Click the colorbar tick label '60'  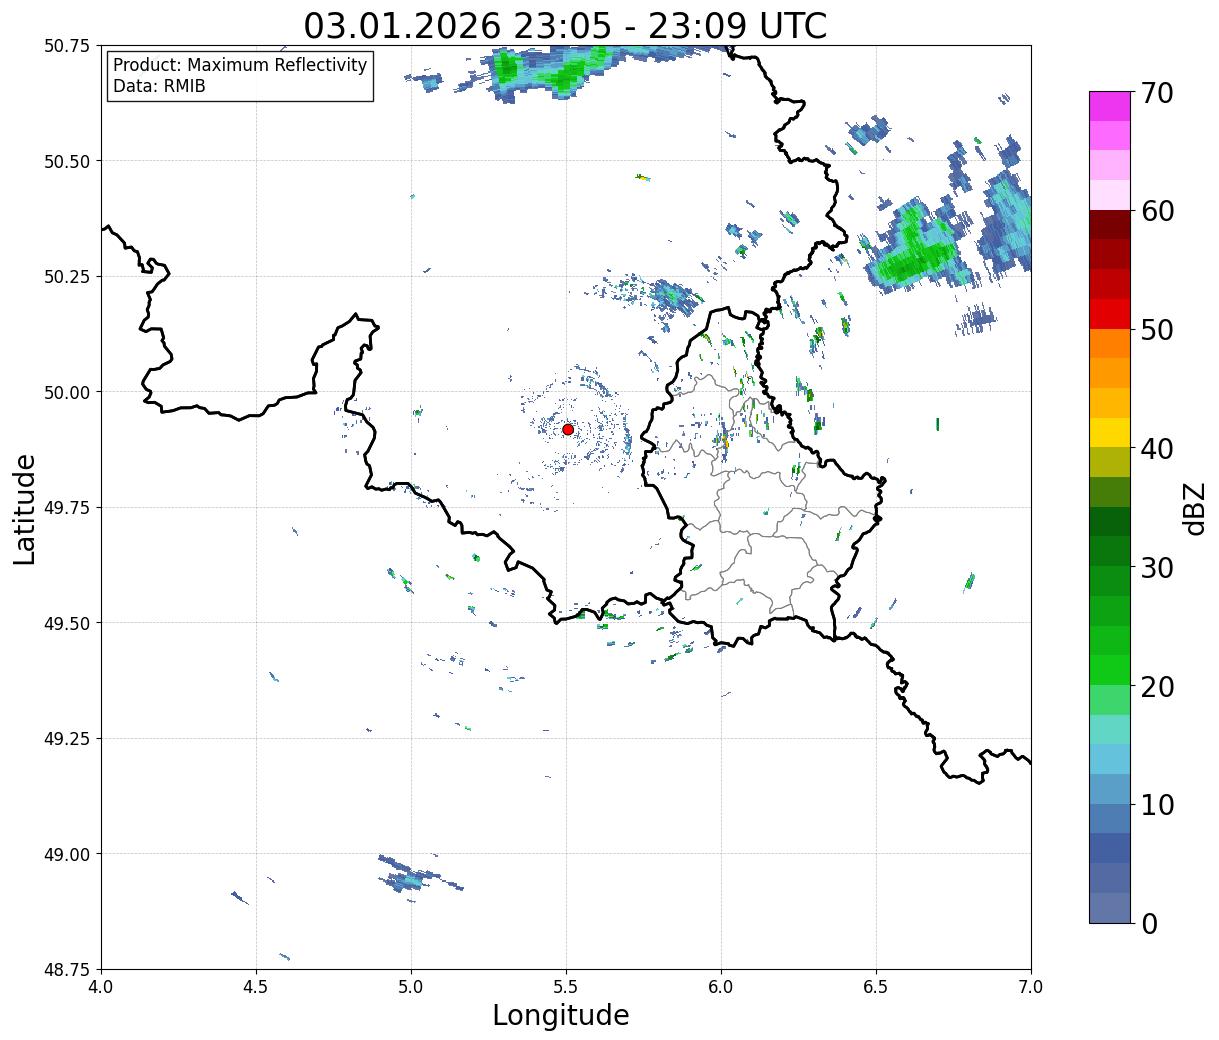point(1157,211)
